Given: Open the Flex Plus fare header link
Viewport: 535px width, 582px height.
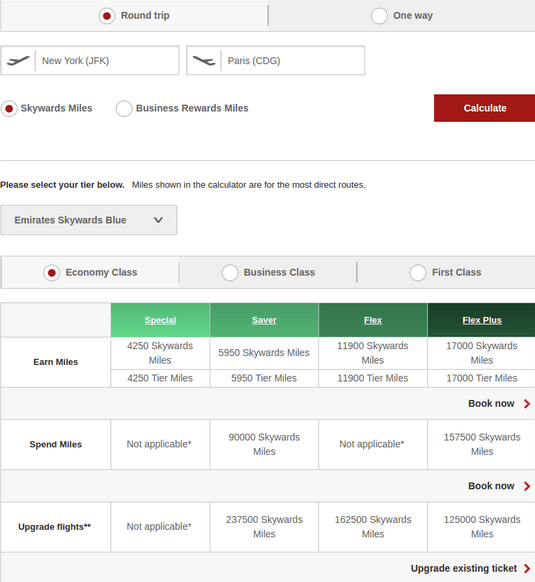Looking at the screenshot, I should pyautogui.click(x=482, y=320).
